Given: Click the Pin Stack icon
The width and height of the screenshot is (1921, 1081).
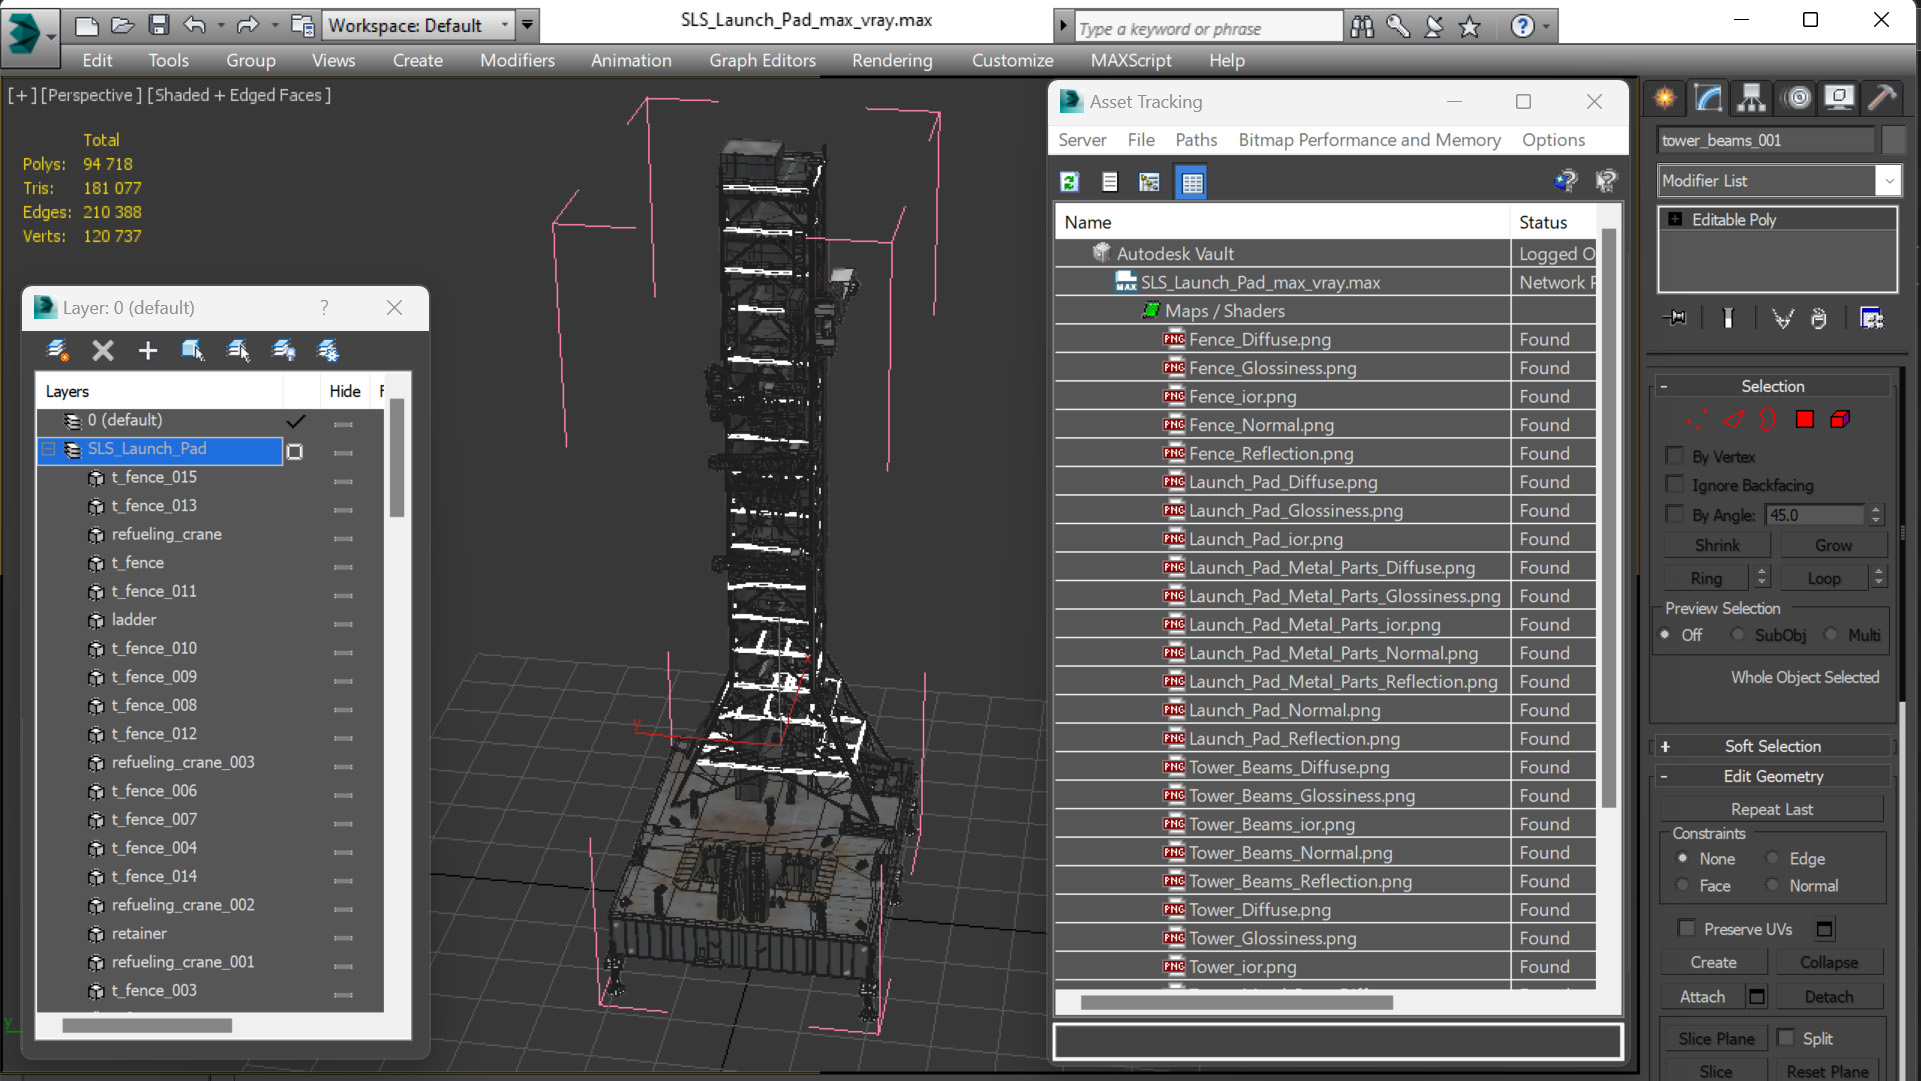Looking at the screenshot, I should 1675,318.
